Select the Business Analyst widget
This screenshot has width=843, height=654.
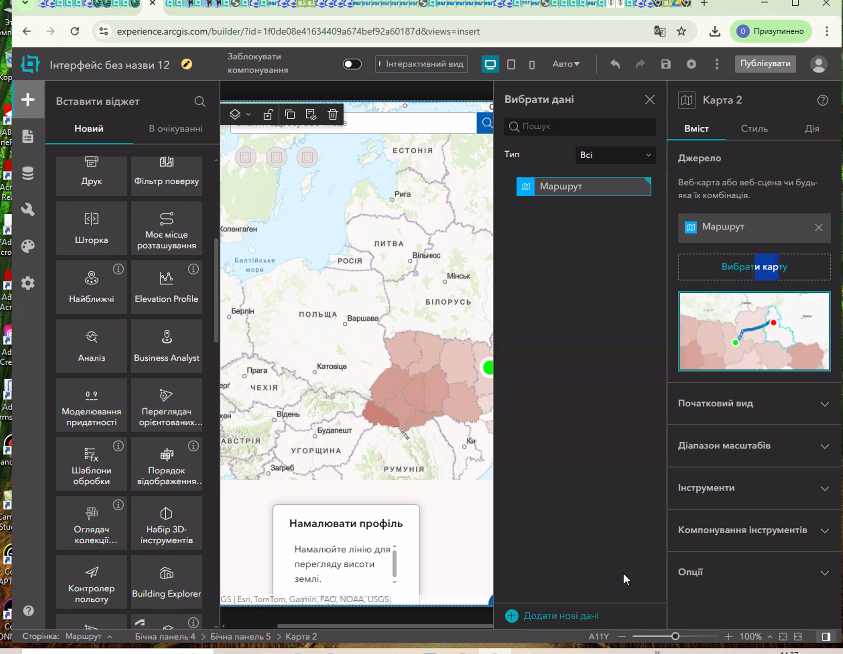click(x=166, y=345)
